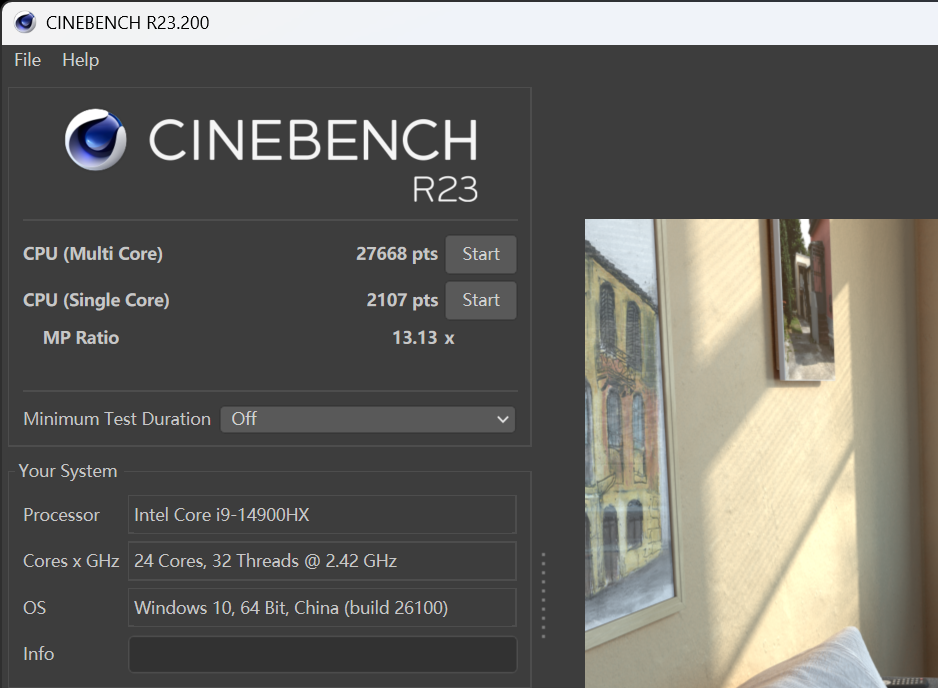Start the CPU Multi Core test
Screen dimensions: 938x688
click(x=481, y=254)
